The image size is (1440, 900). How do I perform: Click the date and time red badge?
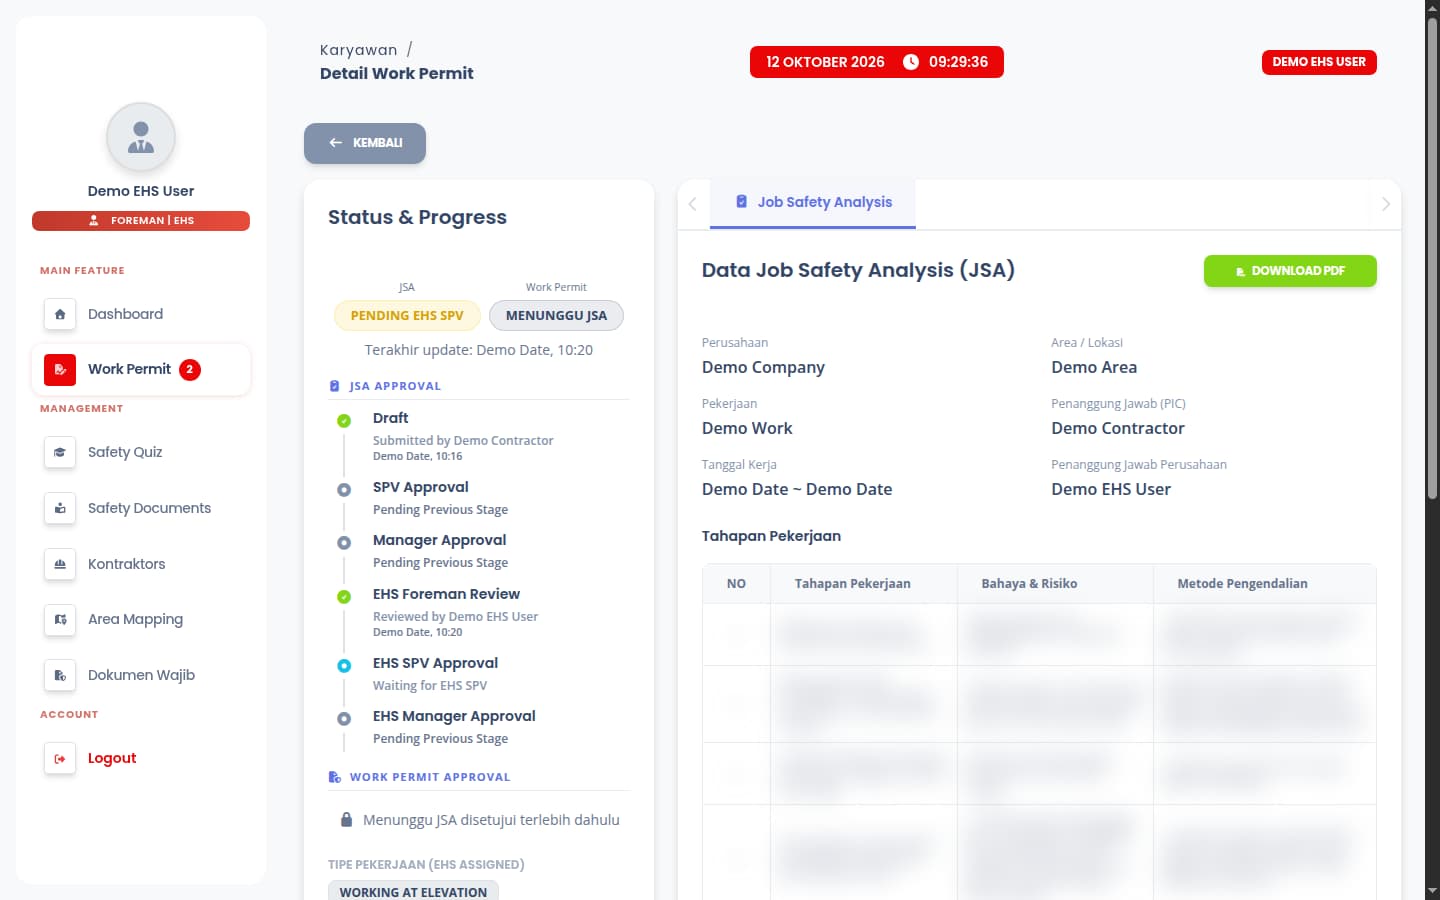[x=877, y=62]
